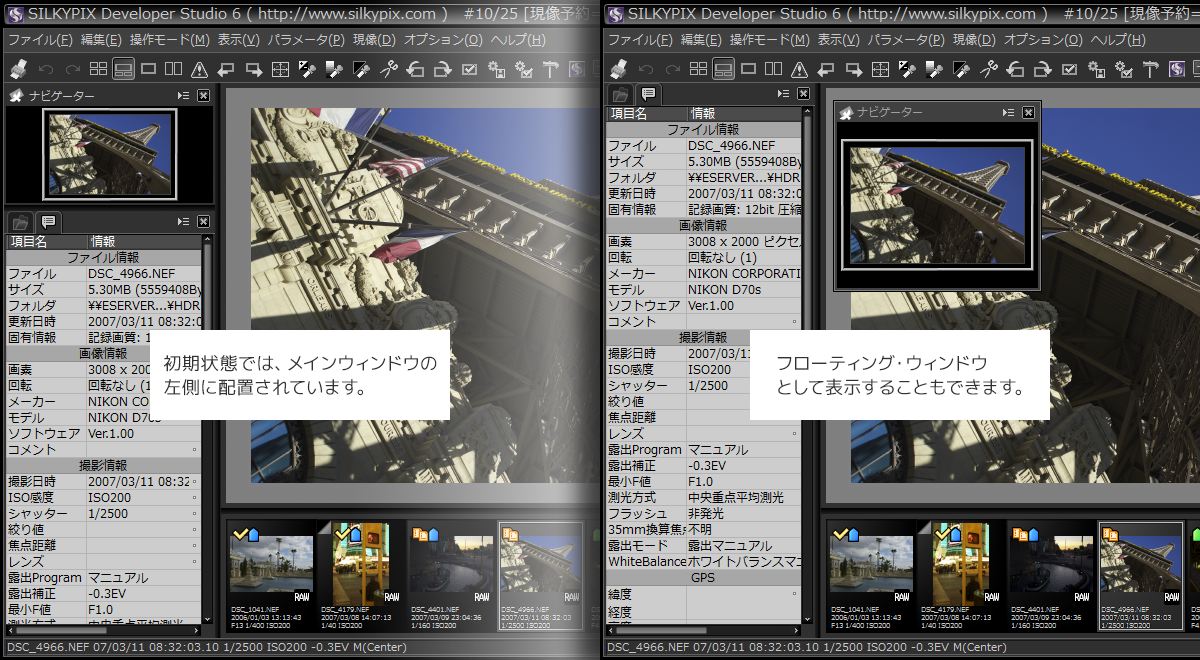Click the scissors trimming tool in left window
1200x660 pixels.
pos(389,69)
